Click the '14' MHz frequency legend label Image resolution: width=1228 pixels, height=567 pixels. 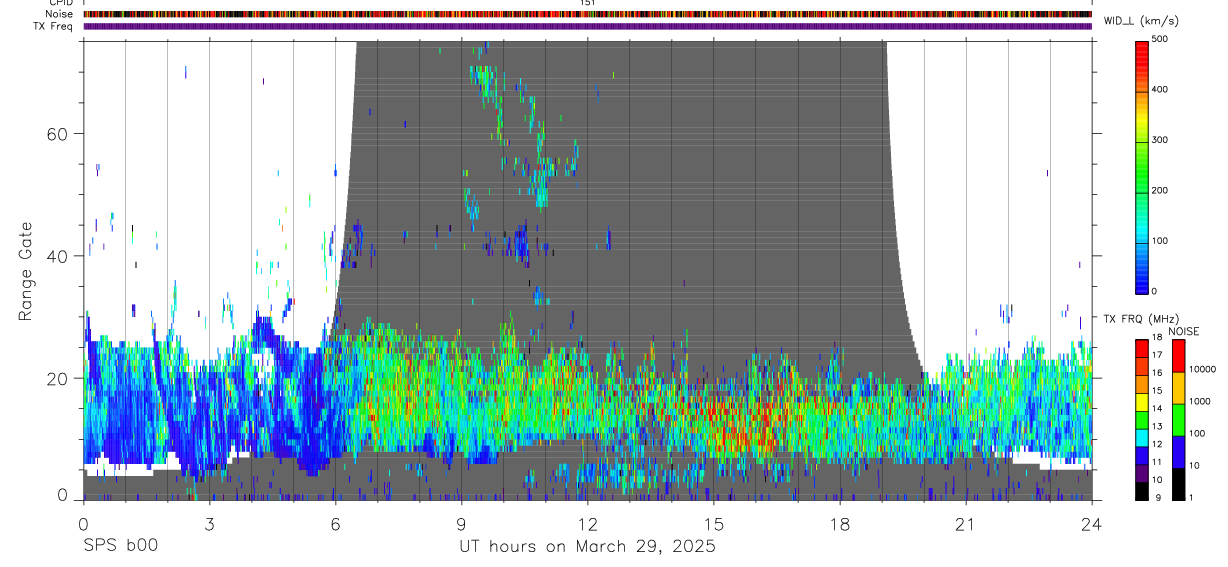point(1158,409)
